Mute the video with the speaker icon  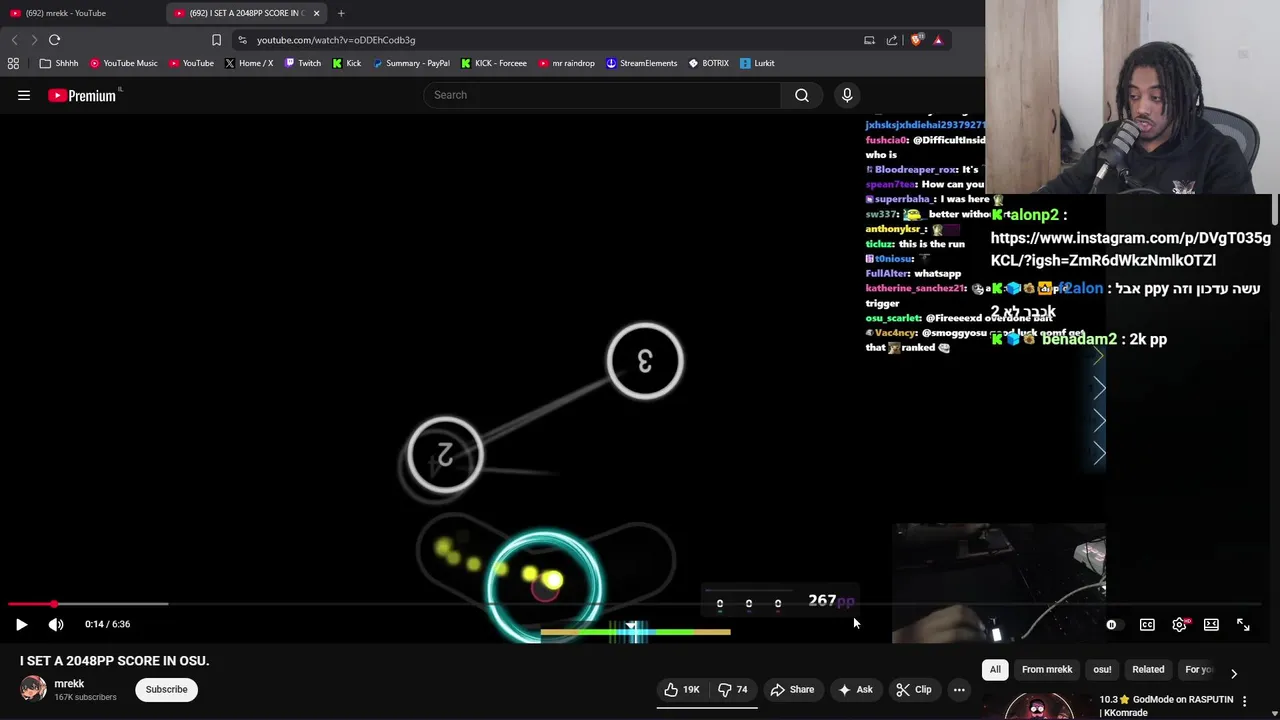pyautogui.click(x=56, y=624)
